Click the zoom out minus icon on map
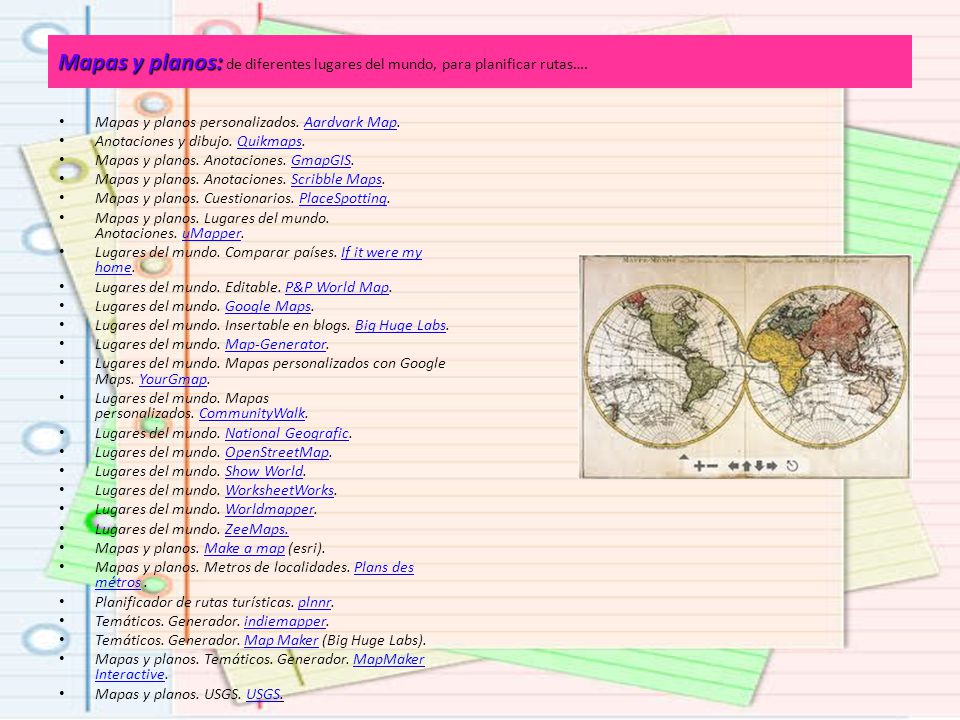Viewport: 960px width, 720px height. tap(713, 466)
